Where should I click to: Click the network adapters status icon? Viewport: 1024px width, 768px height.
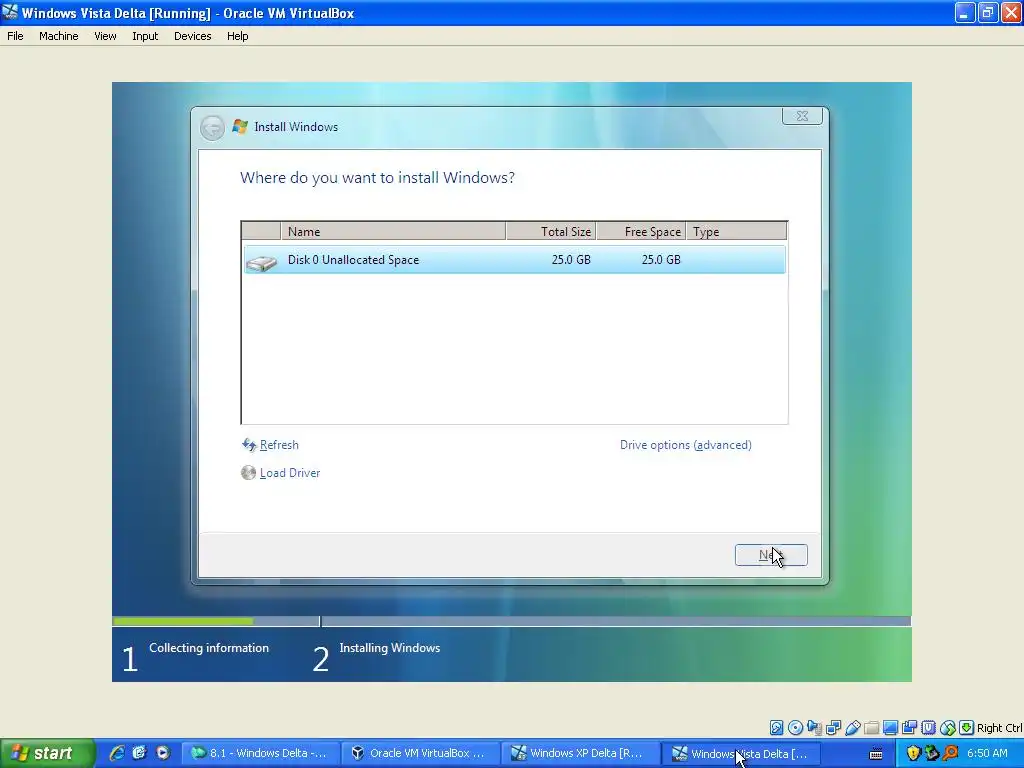(833, 728)
